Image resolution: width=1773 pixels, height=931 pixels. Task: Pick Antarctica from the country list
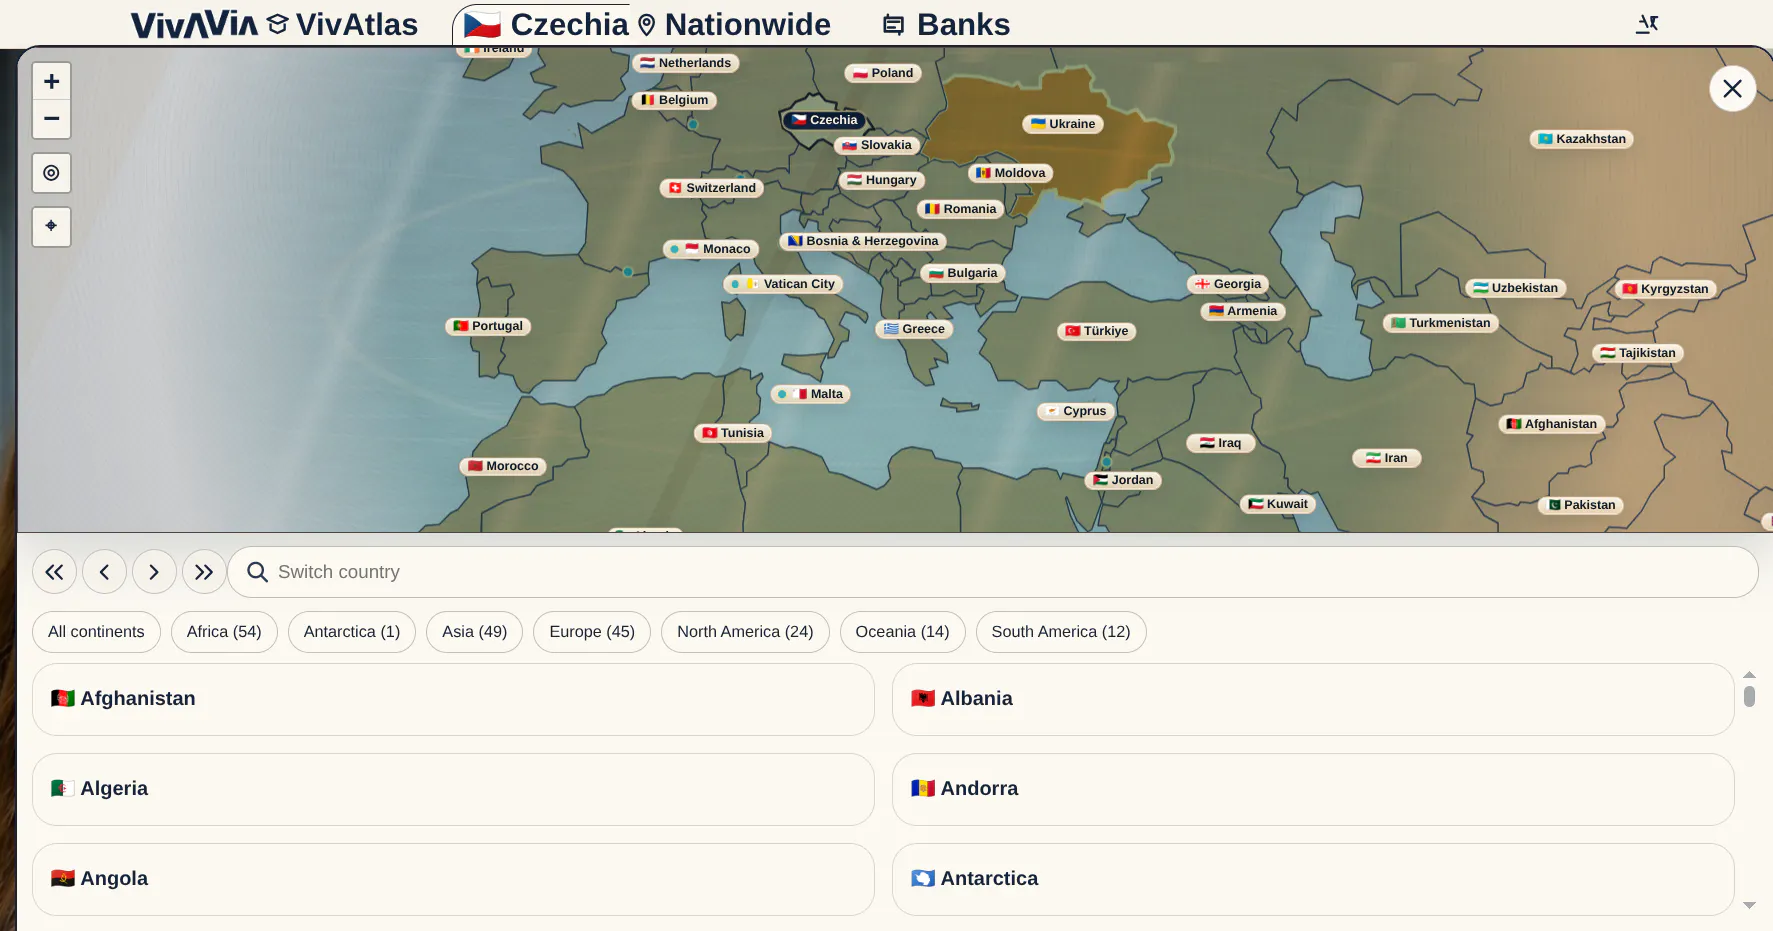(1313, 879)
